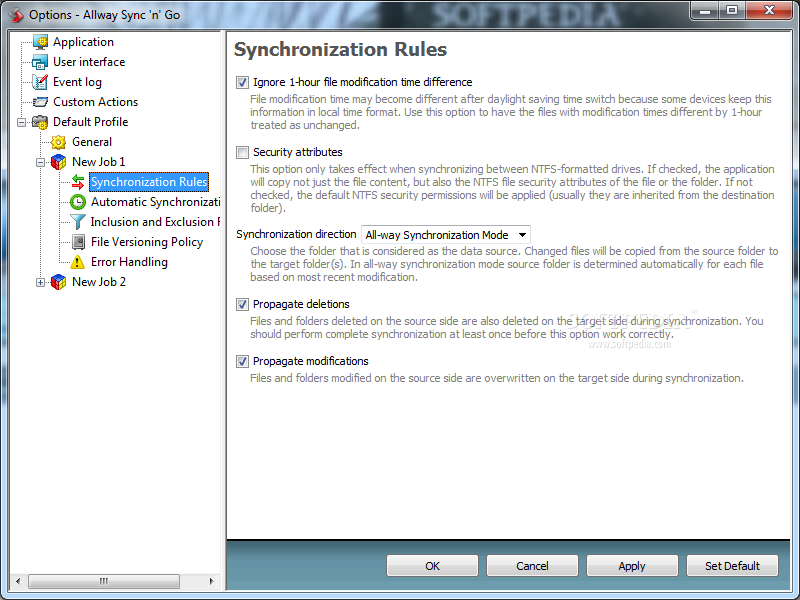The width and height of the screenshot is (800, 600).
Task: Click the Synchronization direction label
Action: pyautogui.click(x=296, y=235)
